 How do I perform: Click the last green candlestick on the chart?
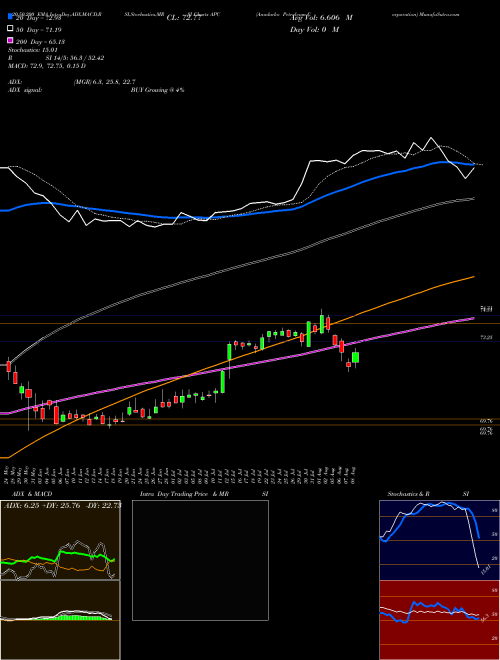[x=356, y=358]
